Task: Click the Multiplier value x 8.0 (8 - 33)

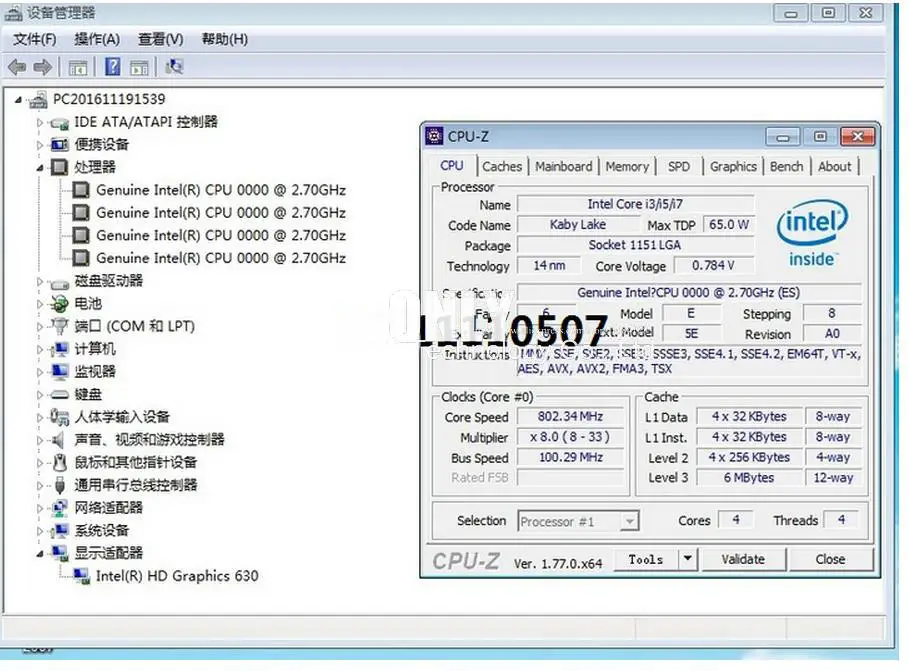Action: (570, 437)
